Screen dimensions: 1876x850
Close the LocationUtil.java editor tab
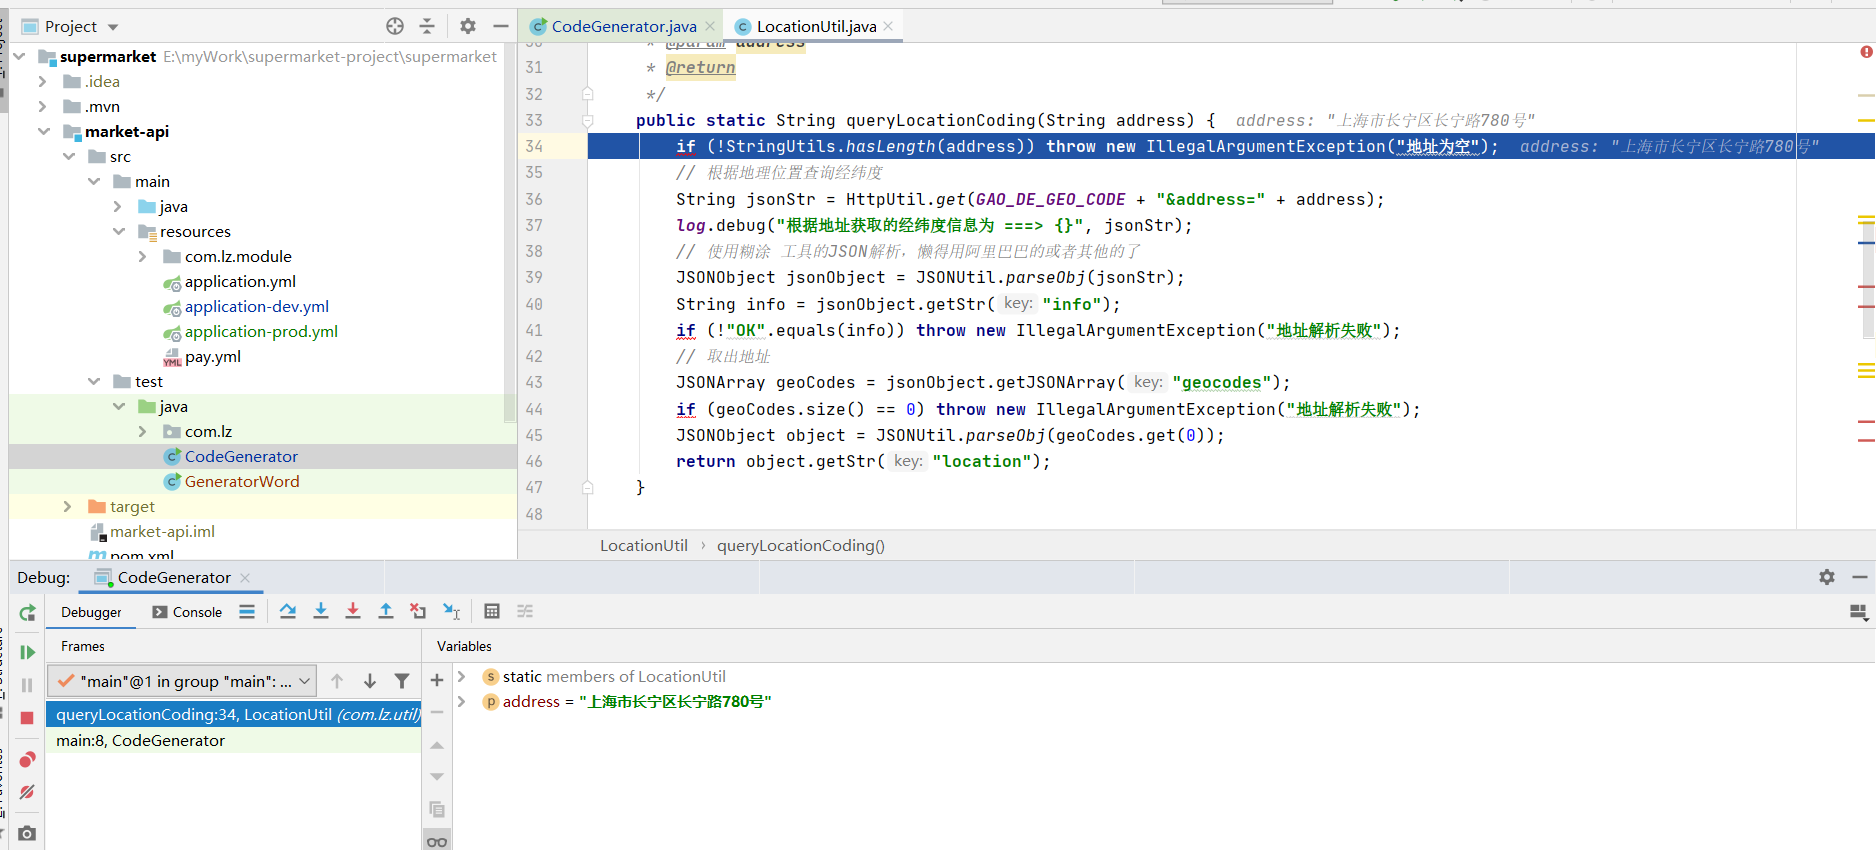pos(888,26)
